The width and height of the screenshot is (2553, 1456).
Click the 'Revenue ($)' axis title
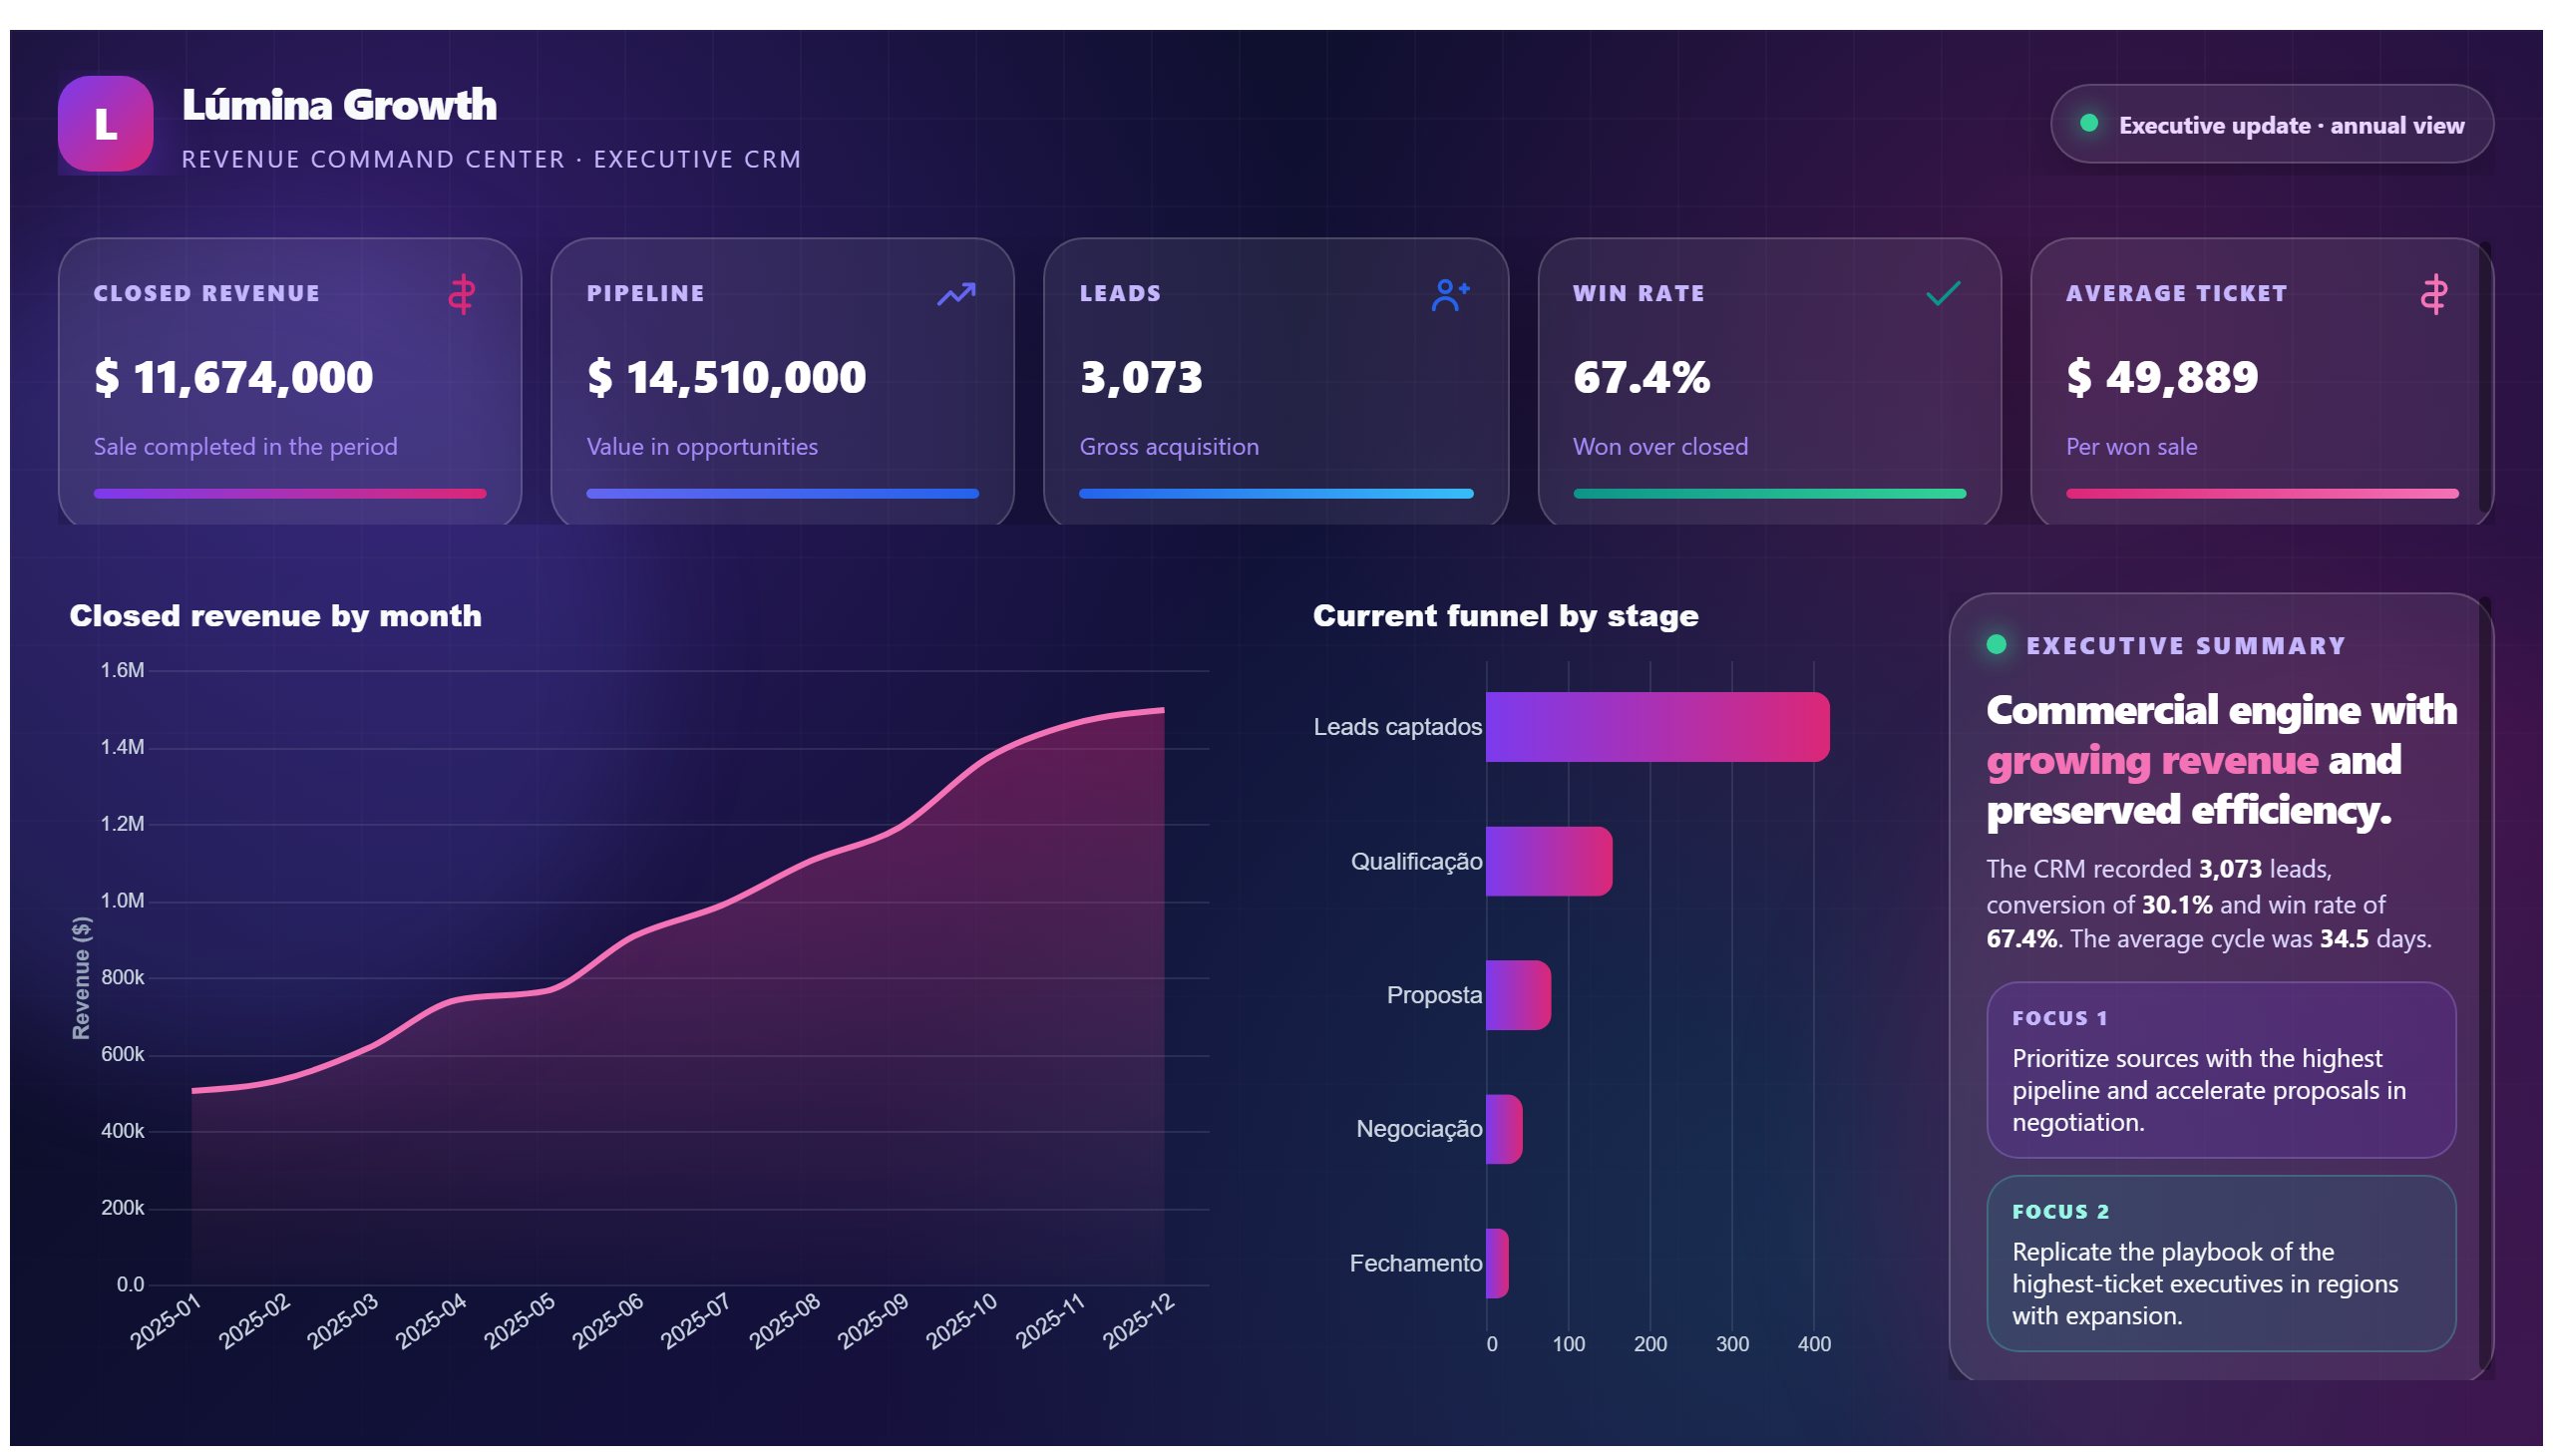pos(81,978)
